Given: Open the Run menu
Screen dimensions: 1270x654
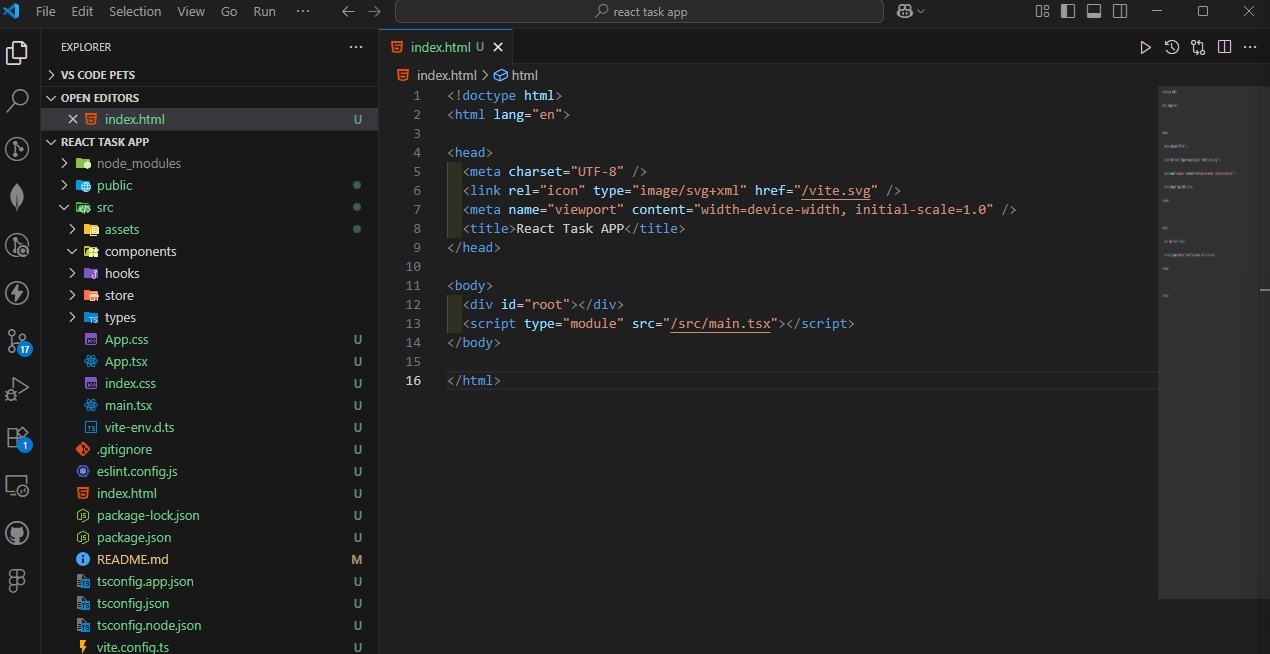Looking at the screenshot, I should coord(264,12).
